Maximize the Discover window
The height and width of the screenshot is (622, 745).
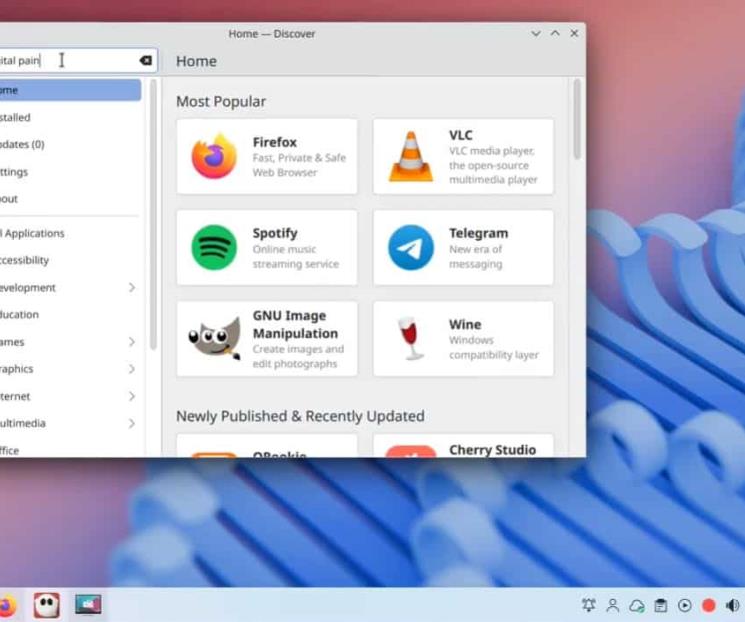[x=555, y=34]
